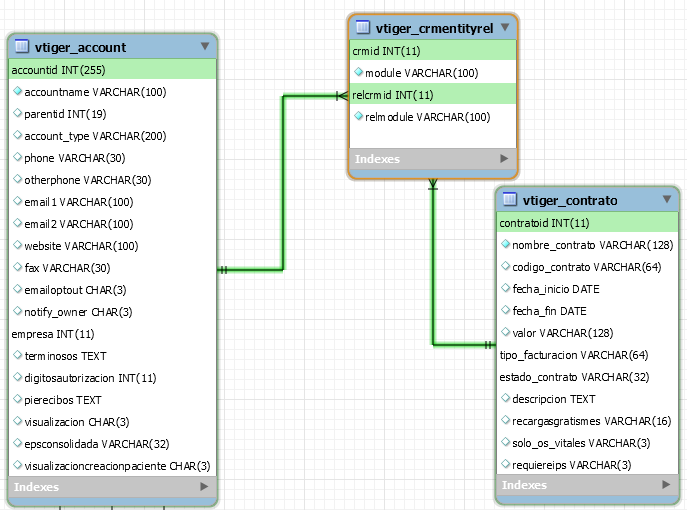Click diamond icon beside module column
The width and height of the screenshot is (687, 510).
click(x=358, y=72)
